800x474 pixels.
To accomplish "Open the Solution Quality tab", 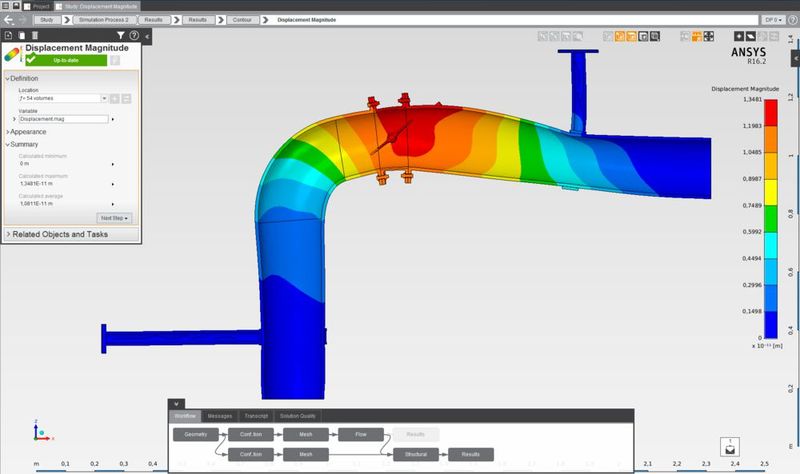I will [301, 416].
